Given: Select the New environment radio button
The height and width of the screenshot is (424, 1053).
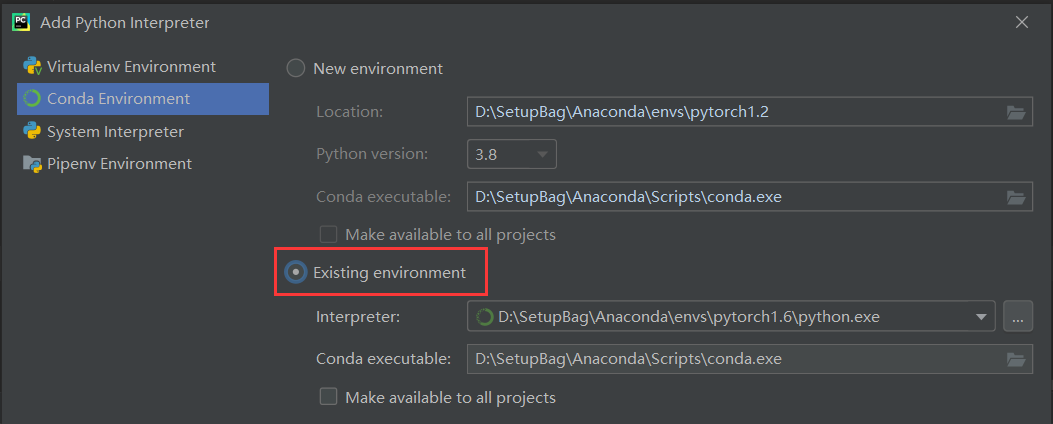Looking at the screenshot, I should [296, 68].
